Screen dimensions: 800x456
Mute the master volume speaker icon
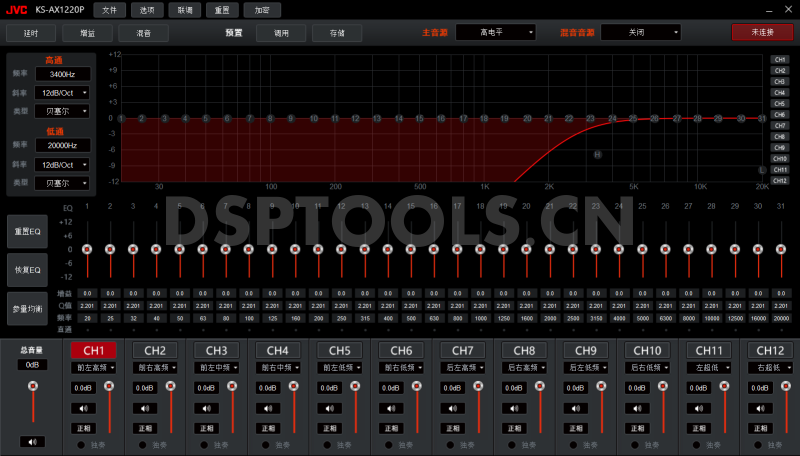32,441
